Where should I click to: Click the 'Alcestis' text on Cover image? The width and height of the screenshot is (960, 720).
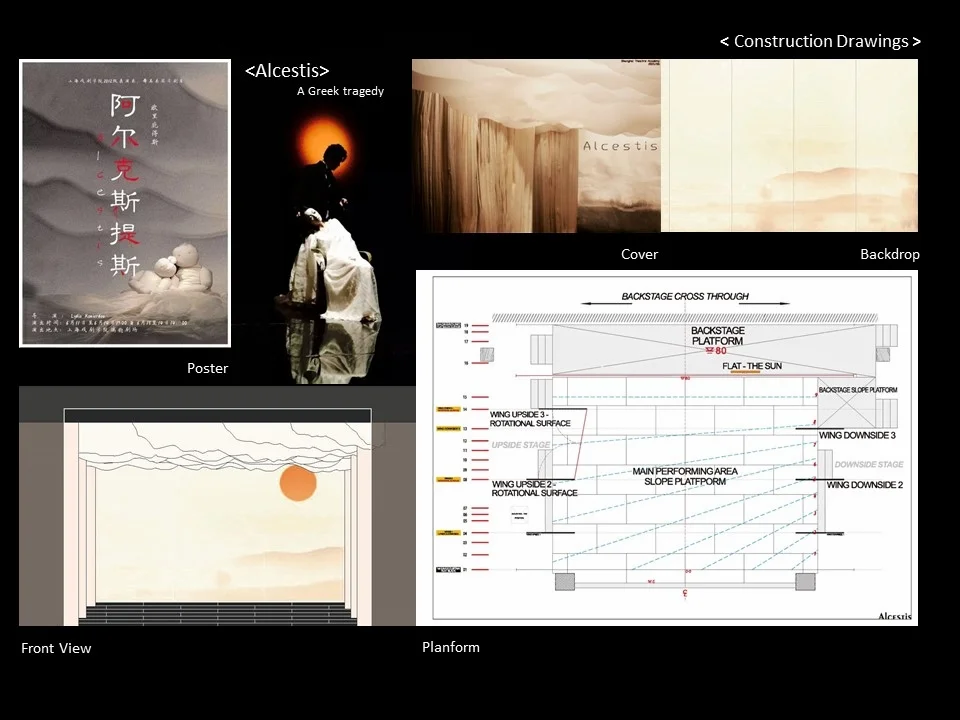click(620, 146)
